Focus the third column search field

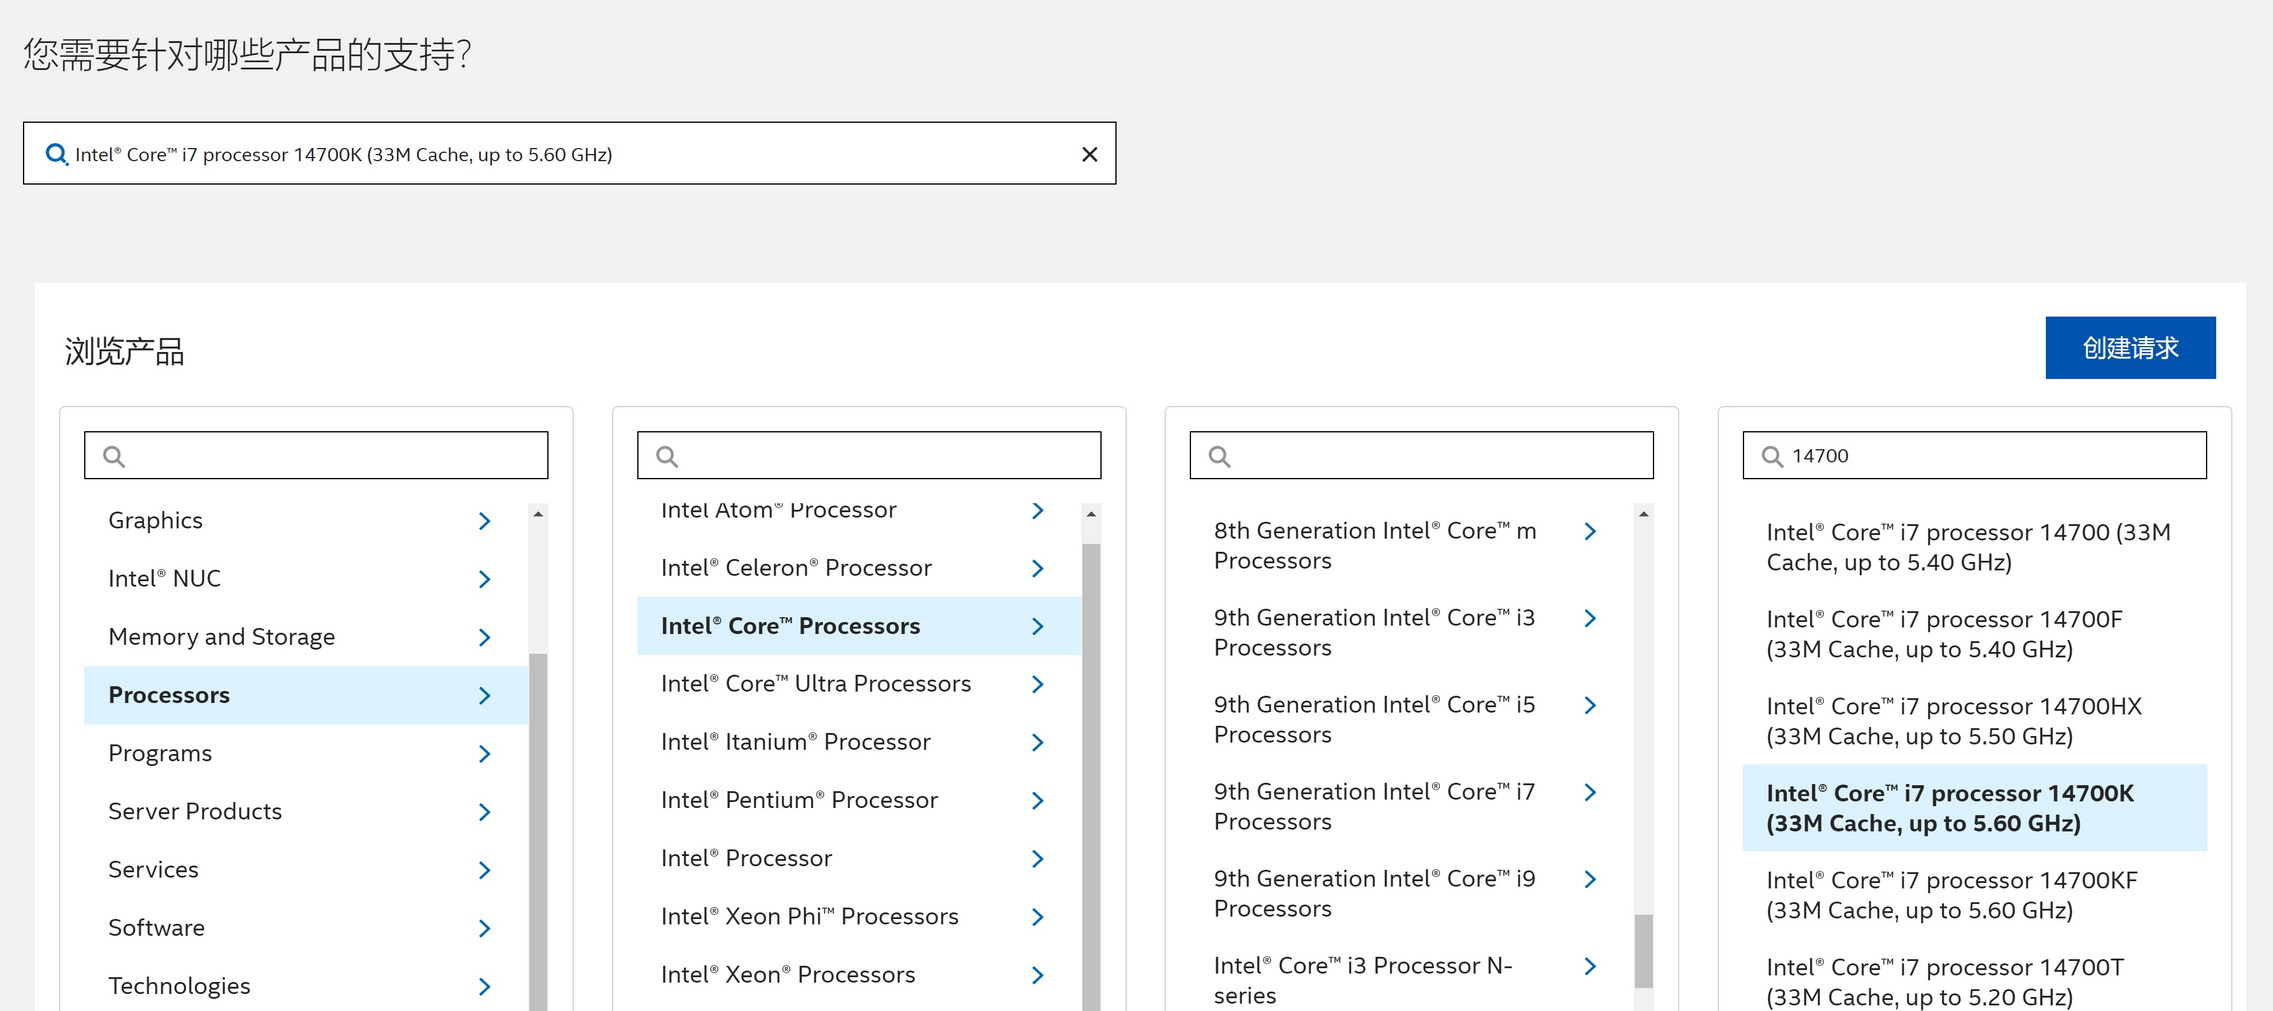coord(1421,456)
